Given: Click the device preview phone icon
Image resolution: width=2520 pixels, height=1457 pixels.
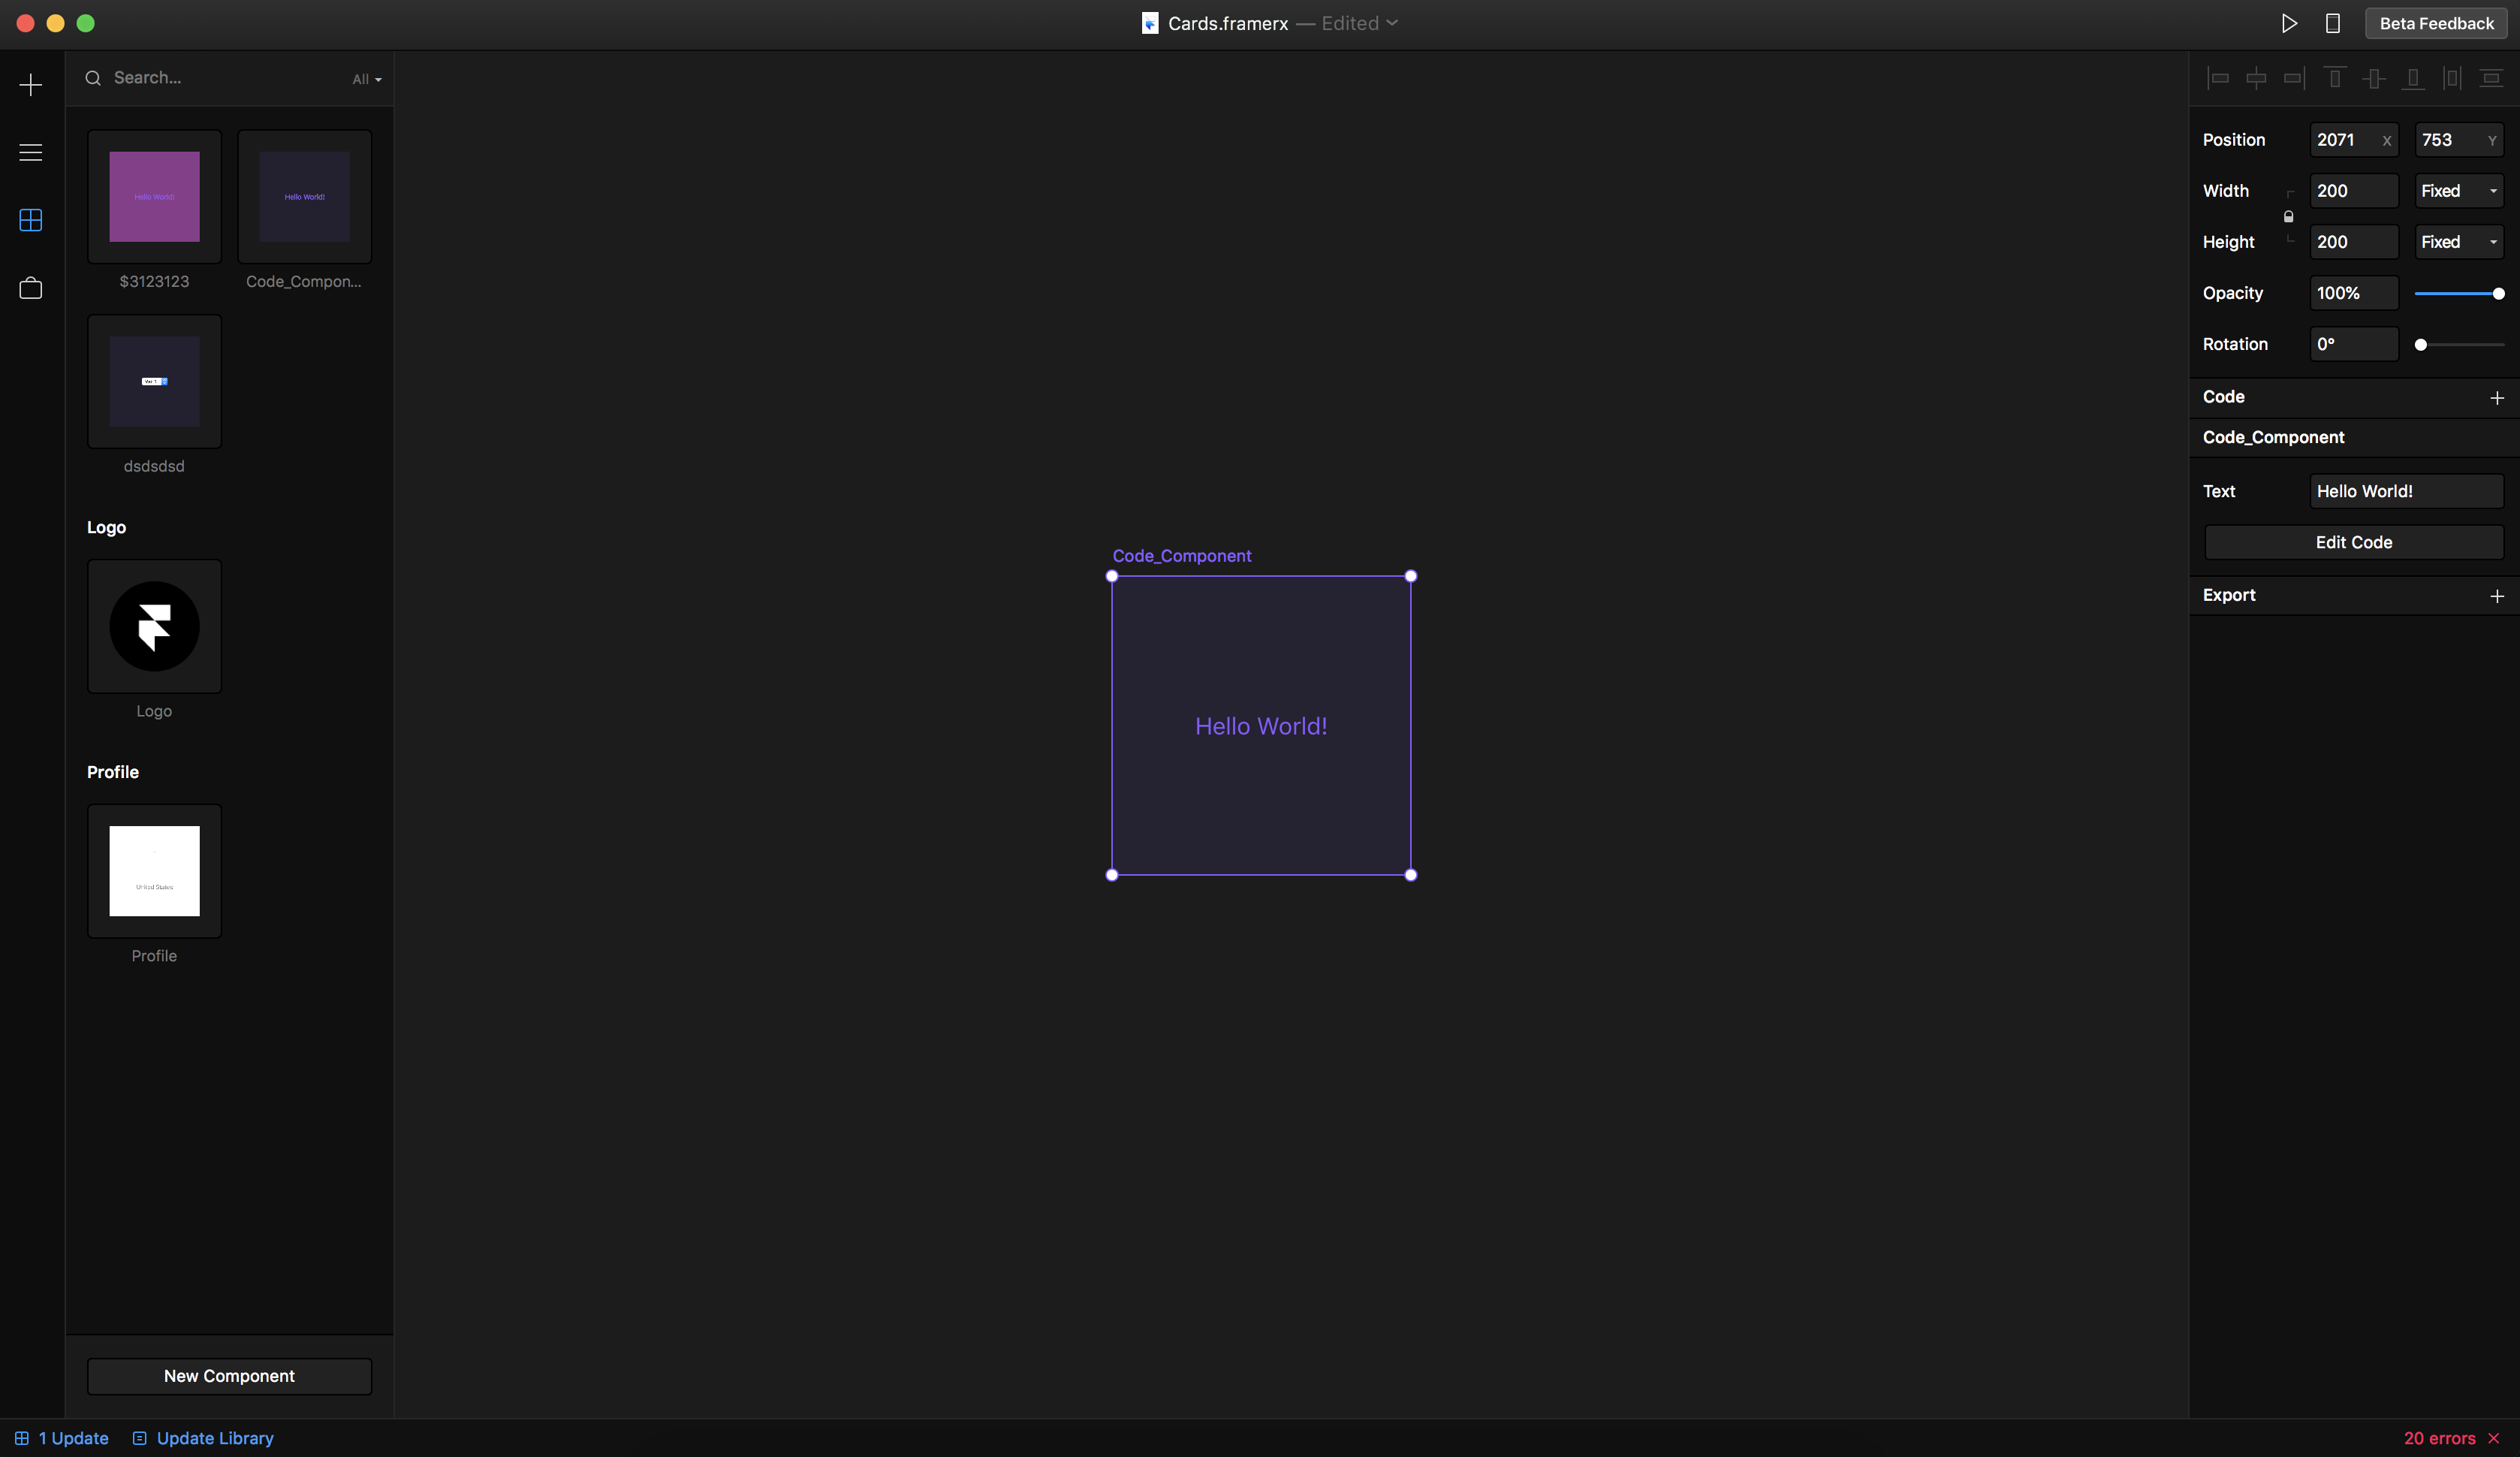Looking at the screenshot, I should coord(2333,23).
